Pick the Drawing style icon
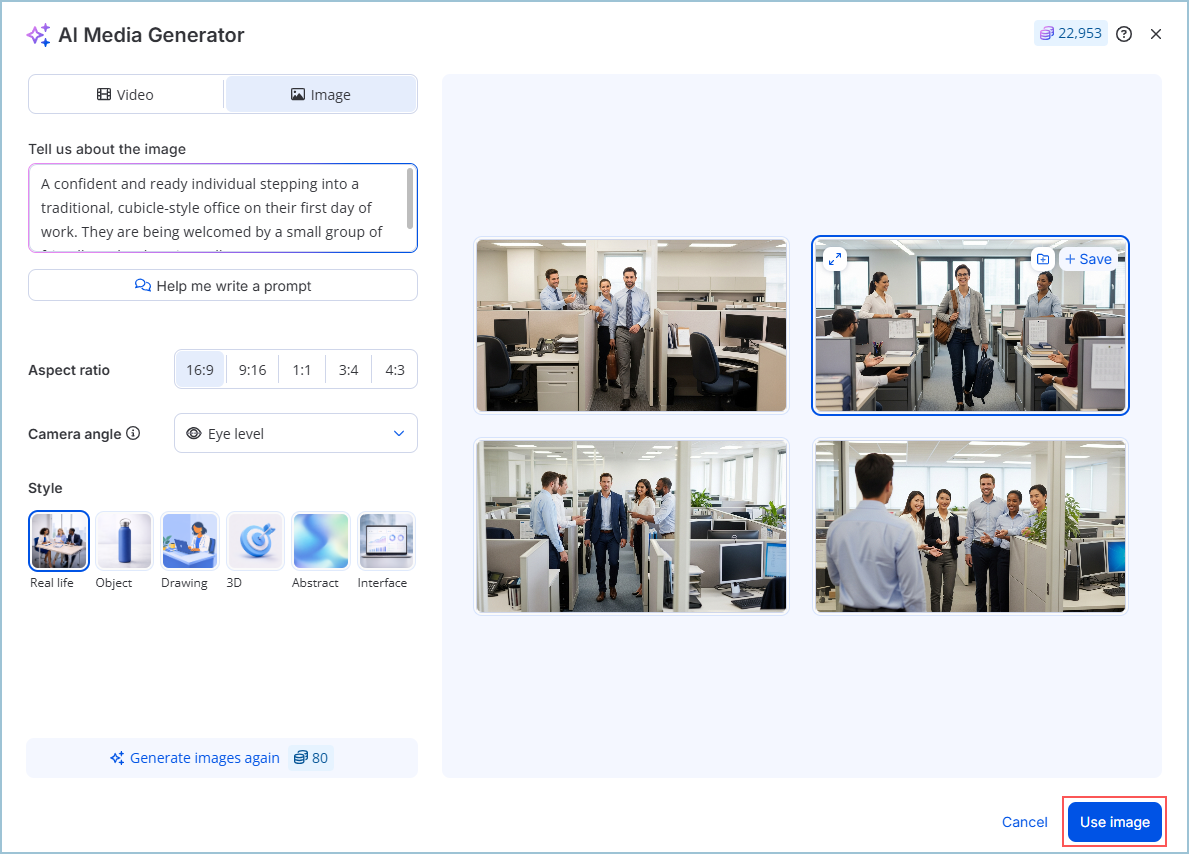 click(189, 541)
